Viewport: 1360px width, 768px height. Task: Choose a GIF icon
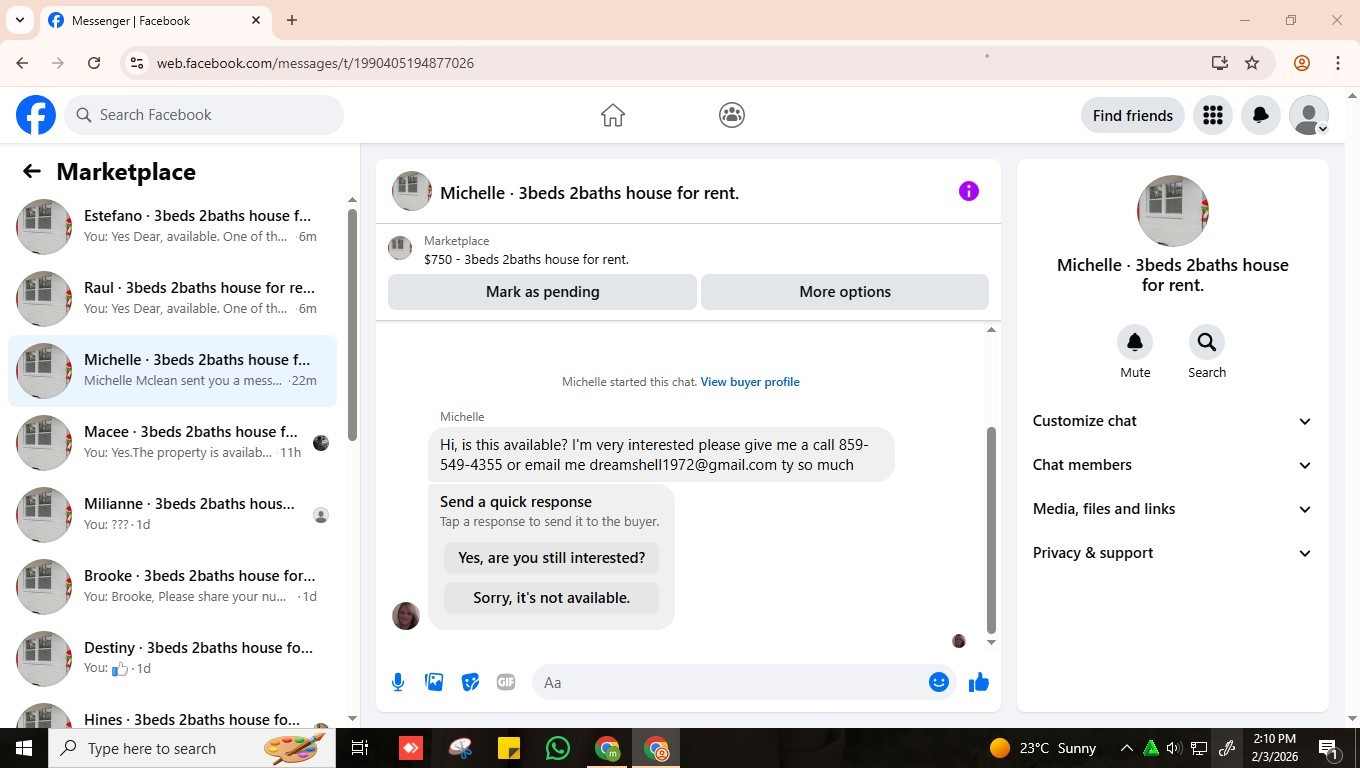pos(506,682)
